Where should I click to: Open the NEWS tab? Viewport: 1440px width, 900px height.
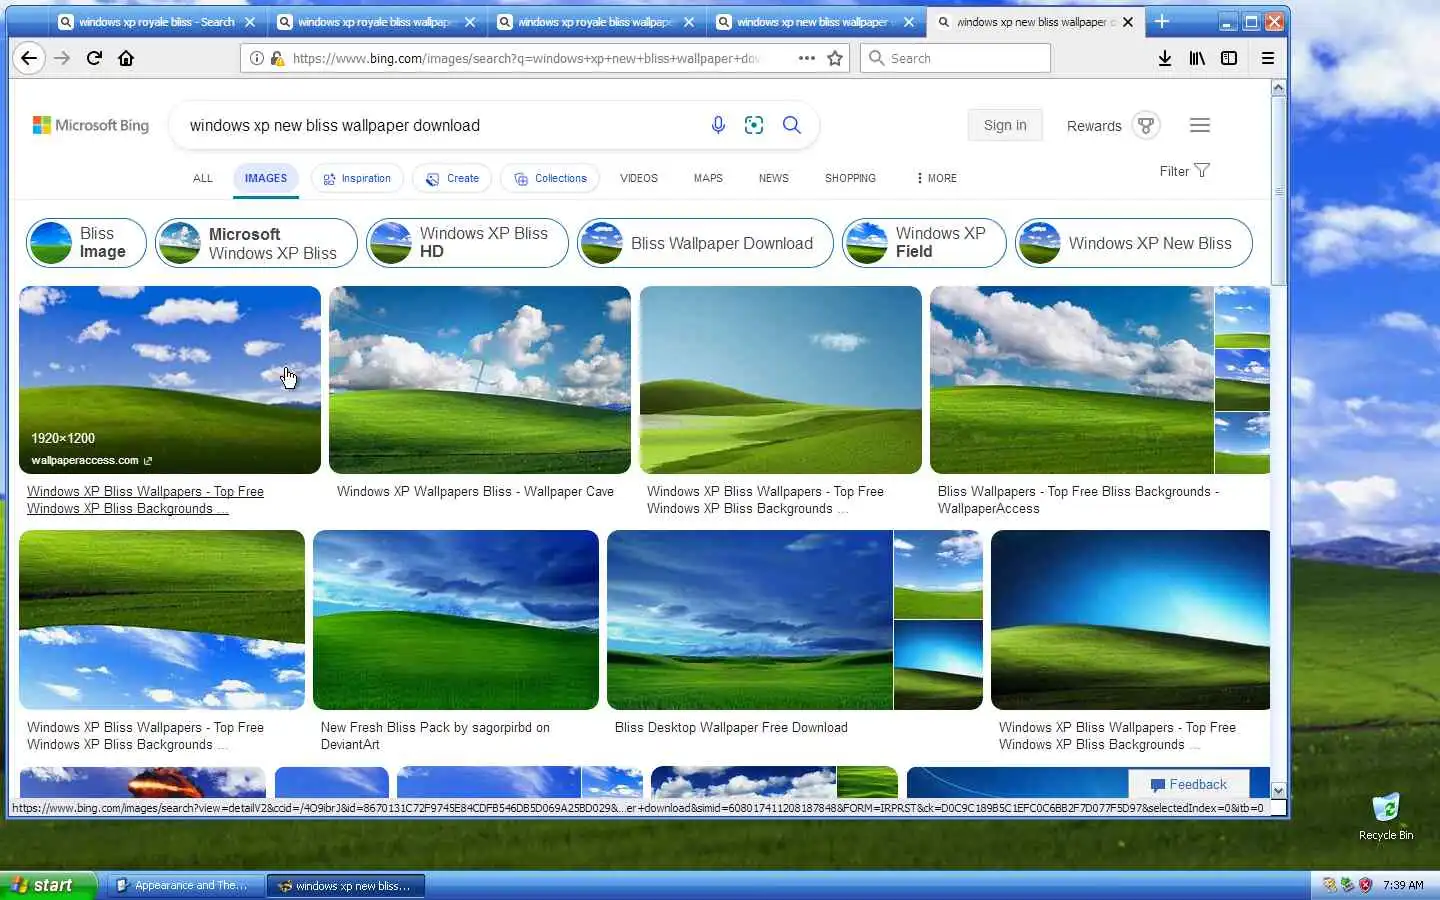[x=773, y=178]
